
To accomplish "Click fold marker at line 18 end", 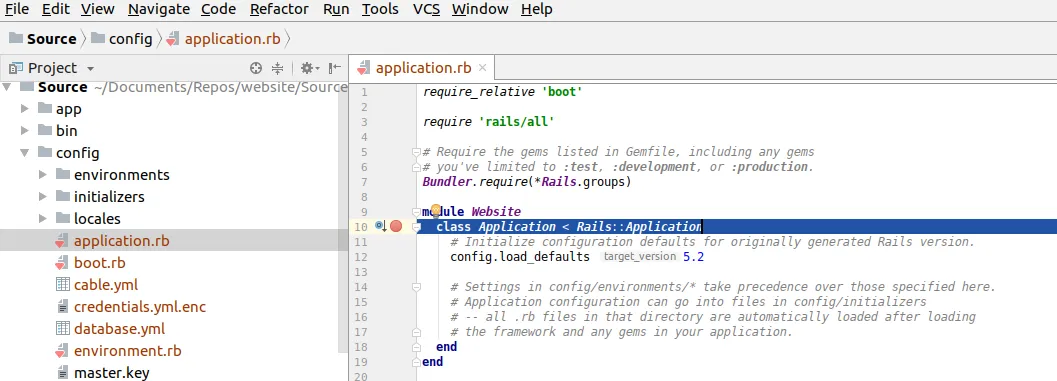I will coord(417,347).
